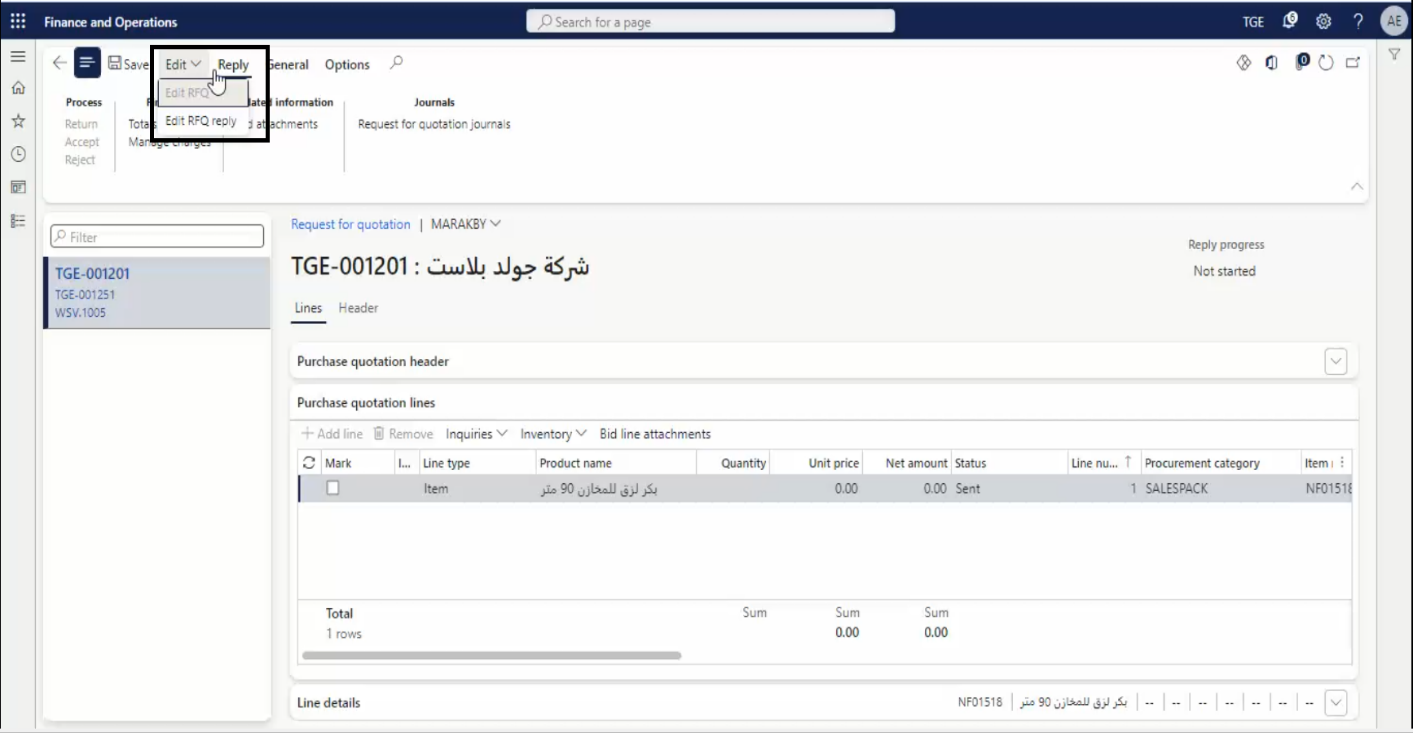Open the Favorites star in the sidebar
Viewport: 1413px width, 733px height.
point(18,122)
